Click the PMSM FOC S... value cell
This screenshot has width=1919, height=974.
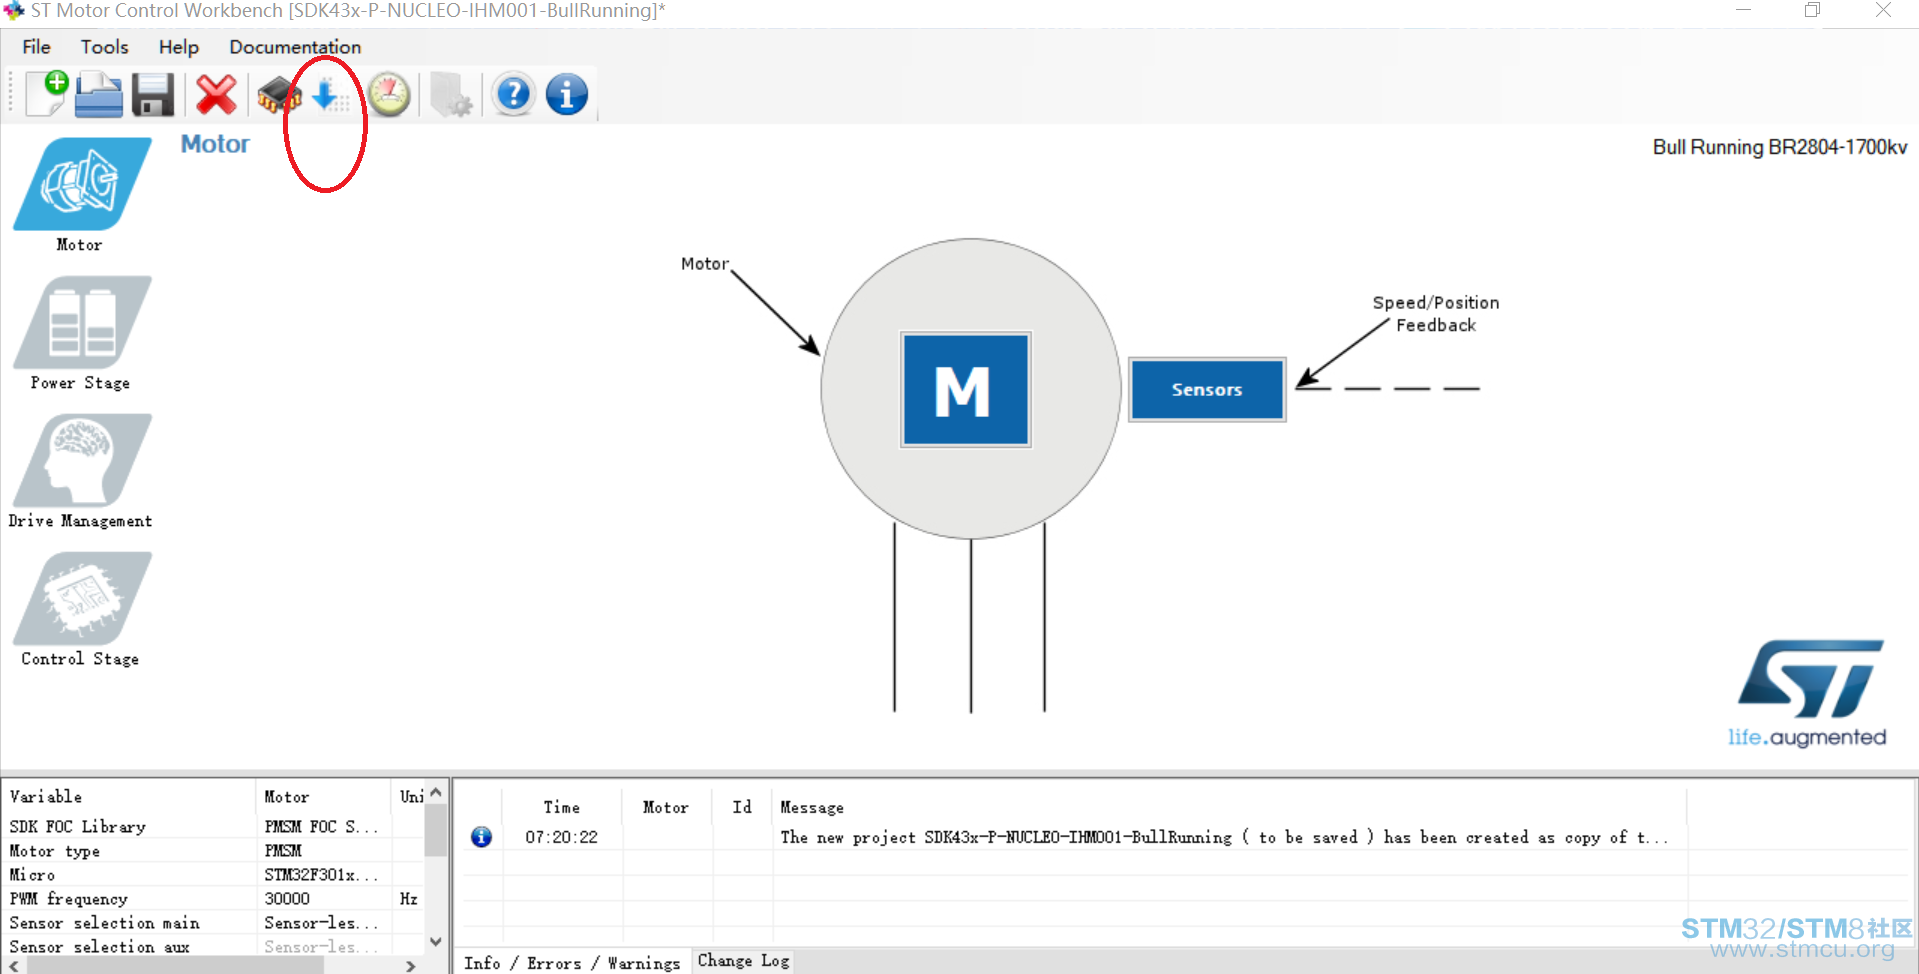tap(321, 827)
